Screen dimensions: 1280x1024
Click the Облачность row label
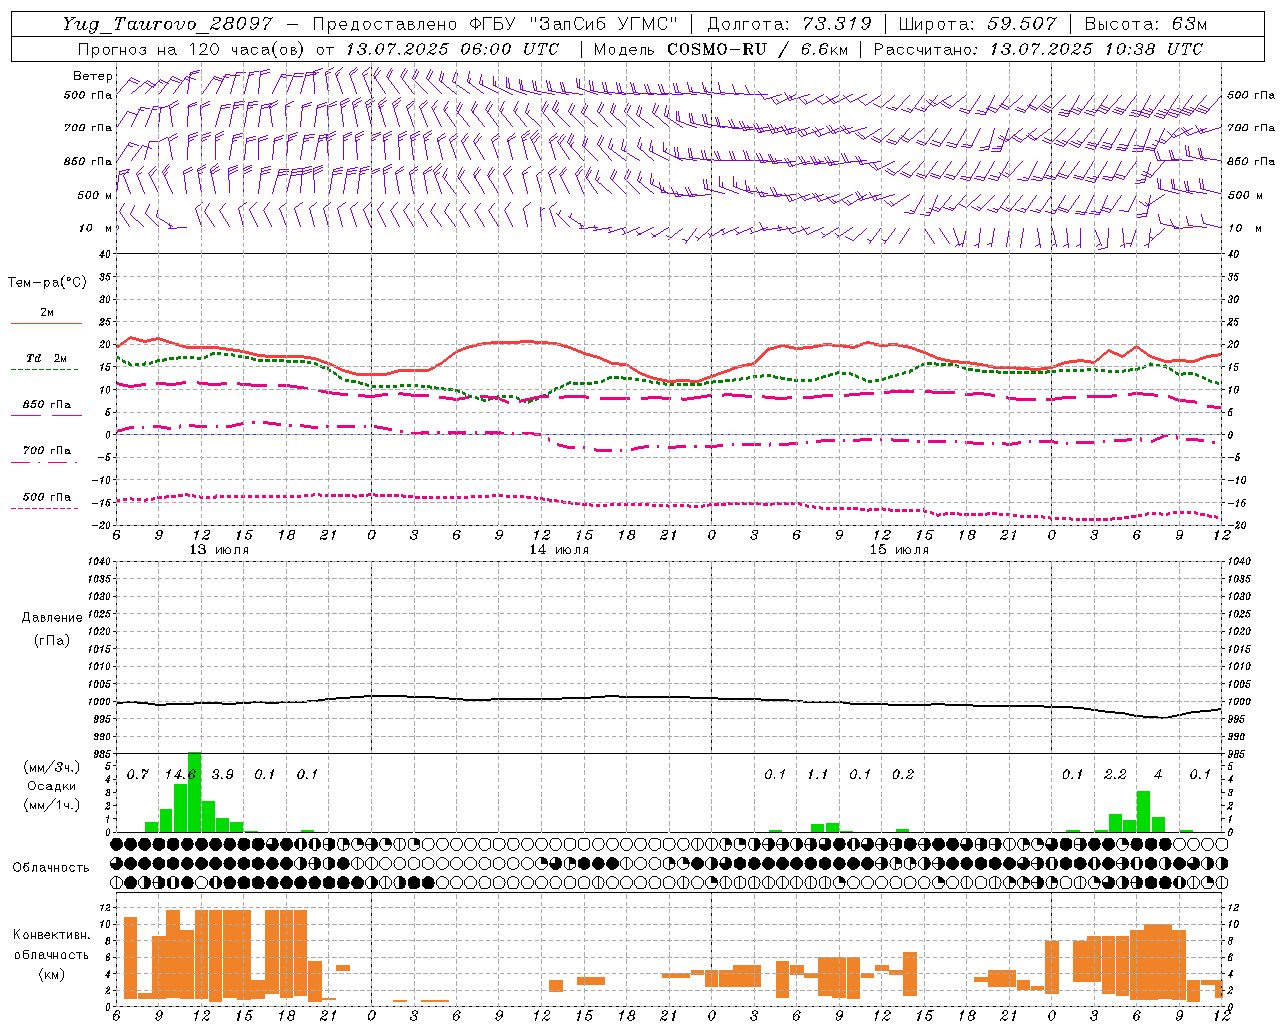51,868
